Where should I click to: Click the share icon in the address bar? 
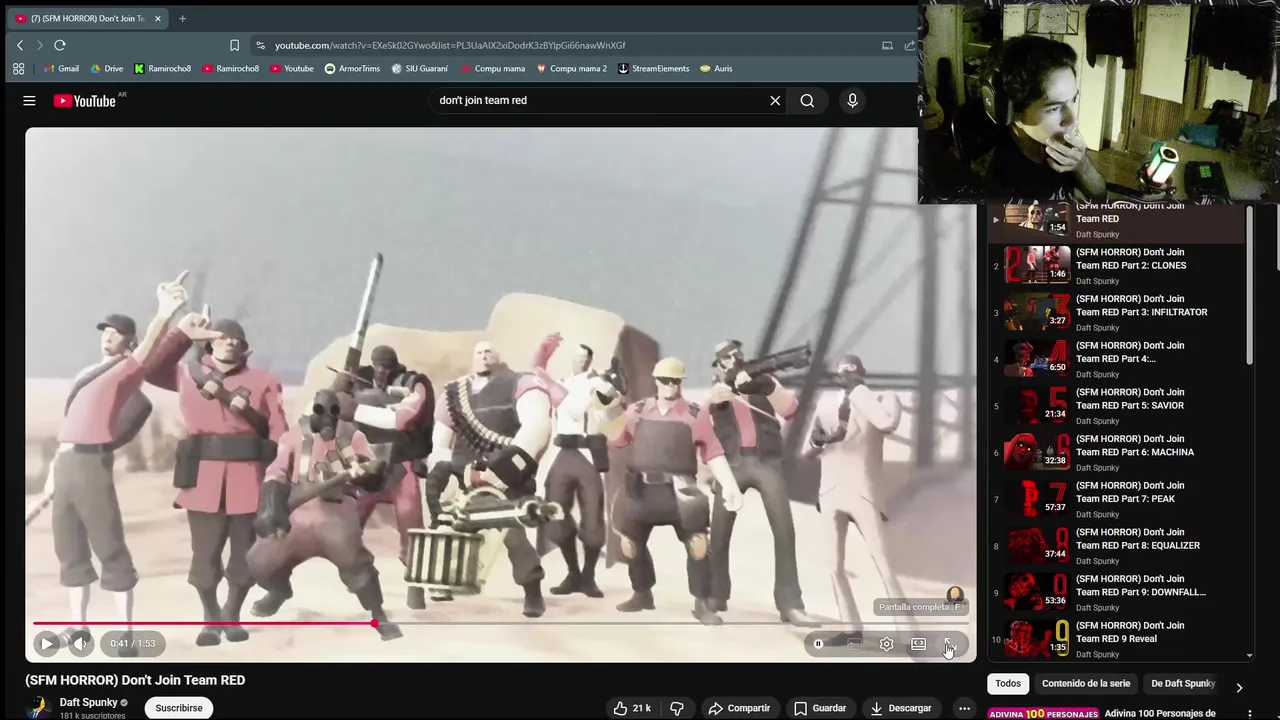909,45
